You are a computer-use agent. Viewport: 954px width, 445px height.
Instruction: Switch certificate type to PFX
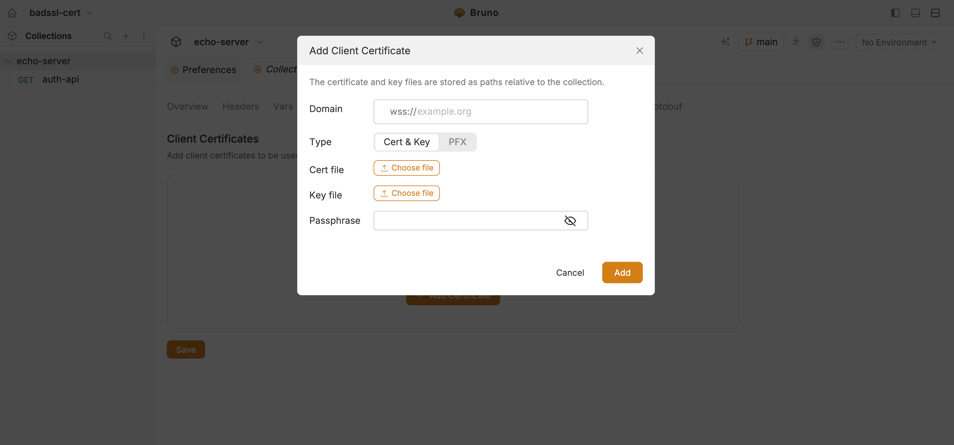point(458,142)
